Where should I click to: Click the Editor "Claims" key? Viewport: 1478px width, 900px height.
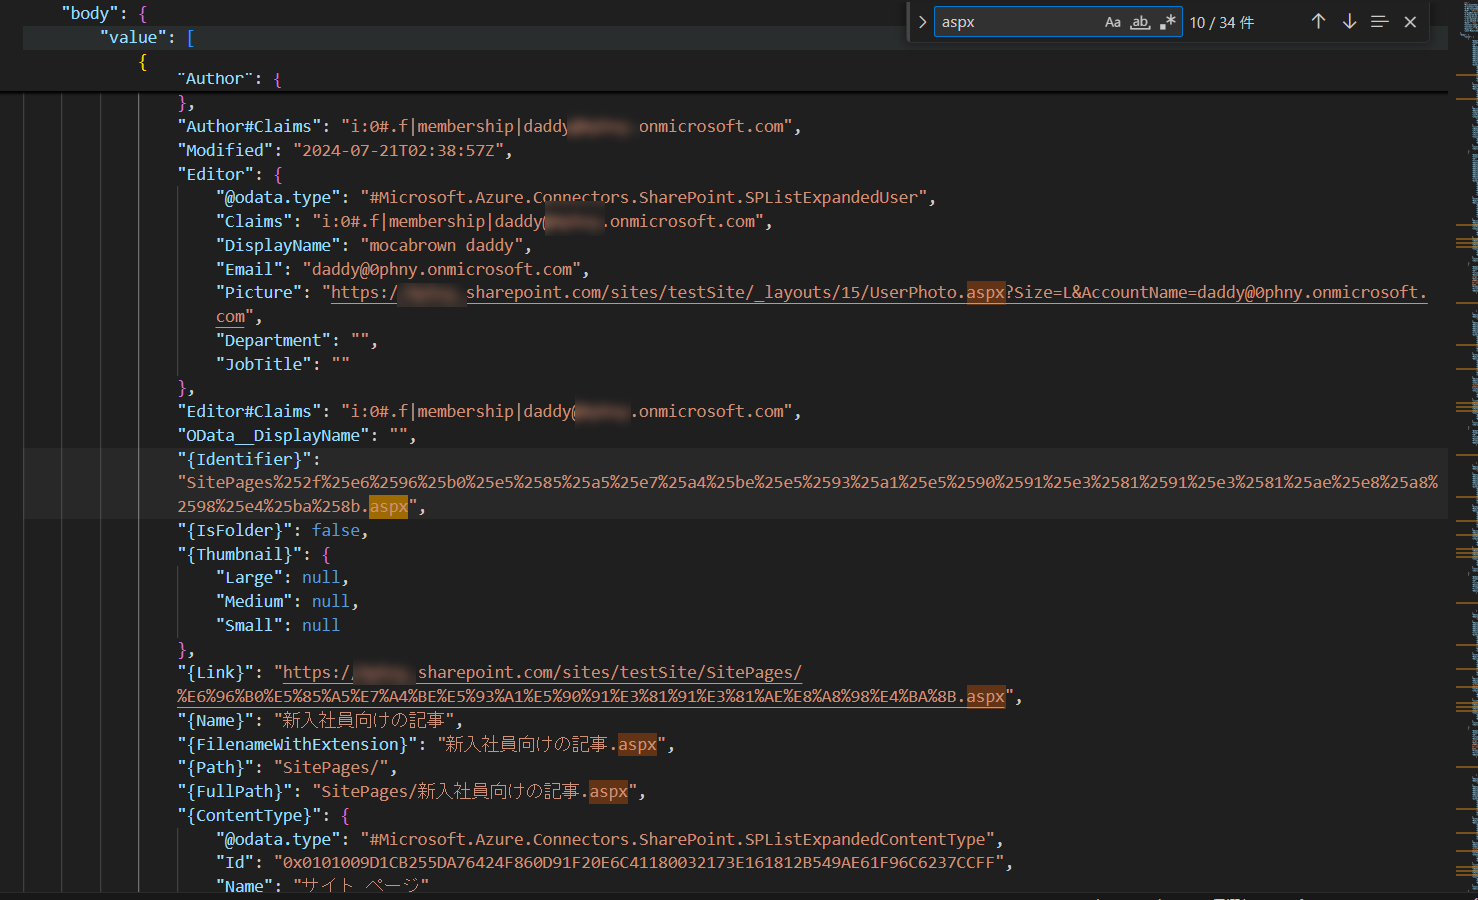pyautogui.click(x=254, y=222)
